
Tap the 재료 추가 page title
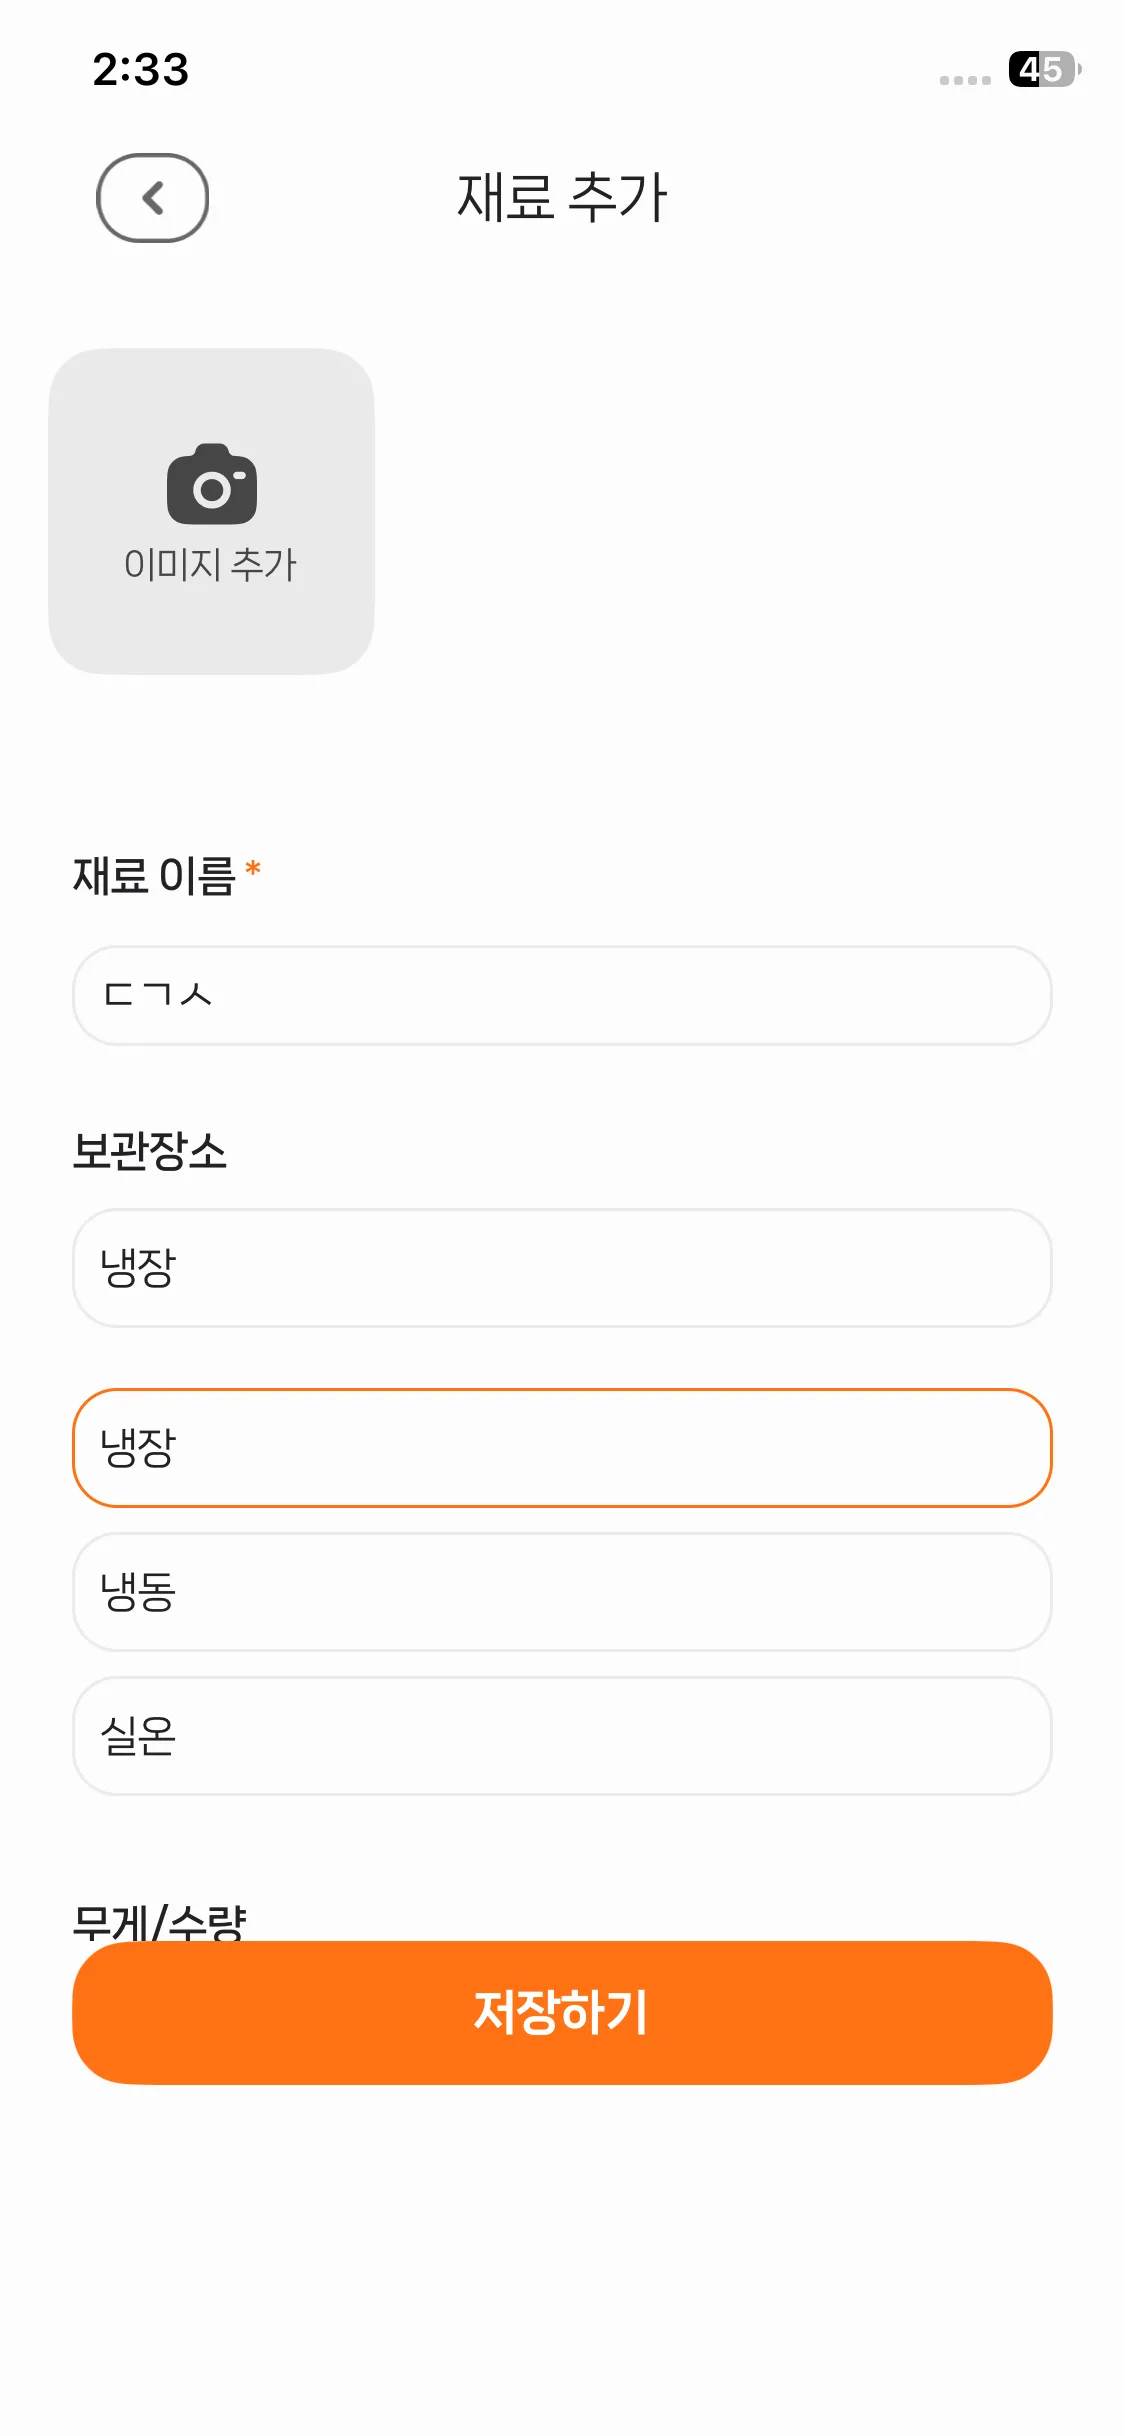562,197
